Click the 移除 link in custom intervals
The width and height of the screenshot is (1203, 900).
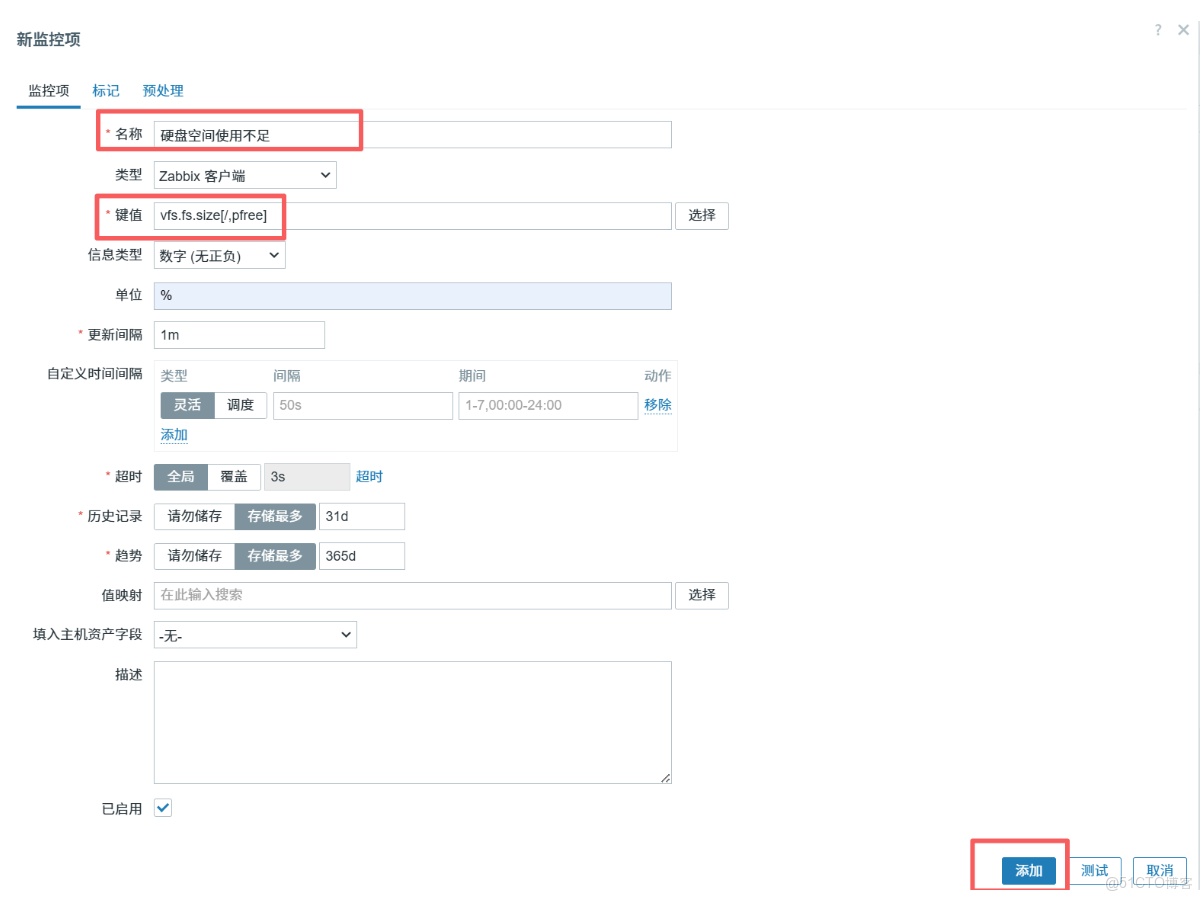tap(658, 405)
